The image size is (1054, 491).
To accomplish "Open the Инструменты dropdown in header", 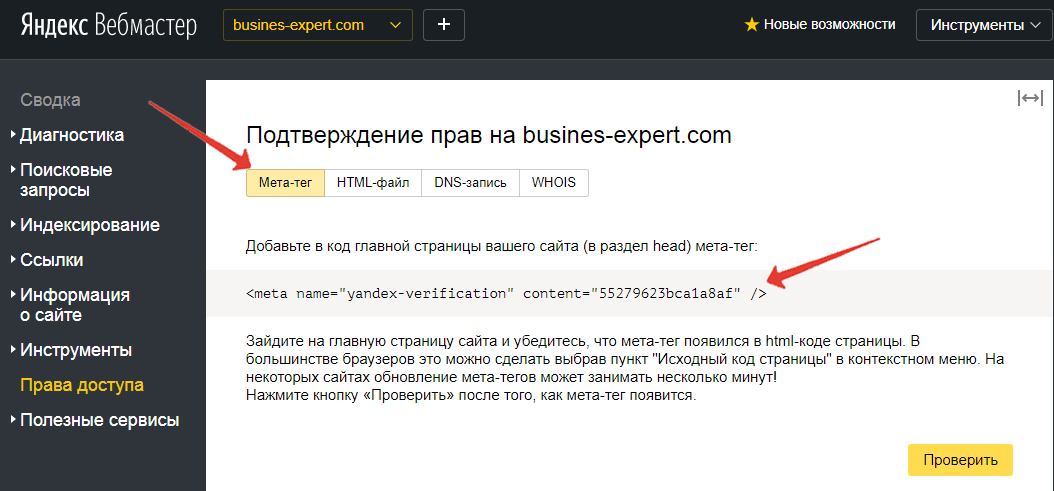I will (x=985, y=26).
